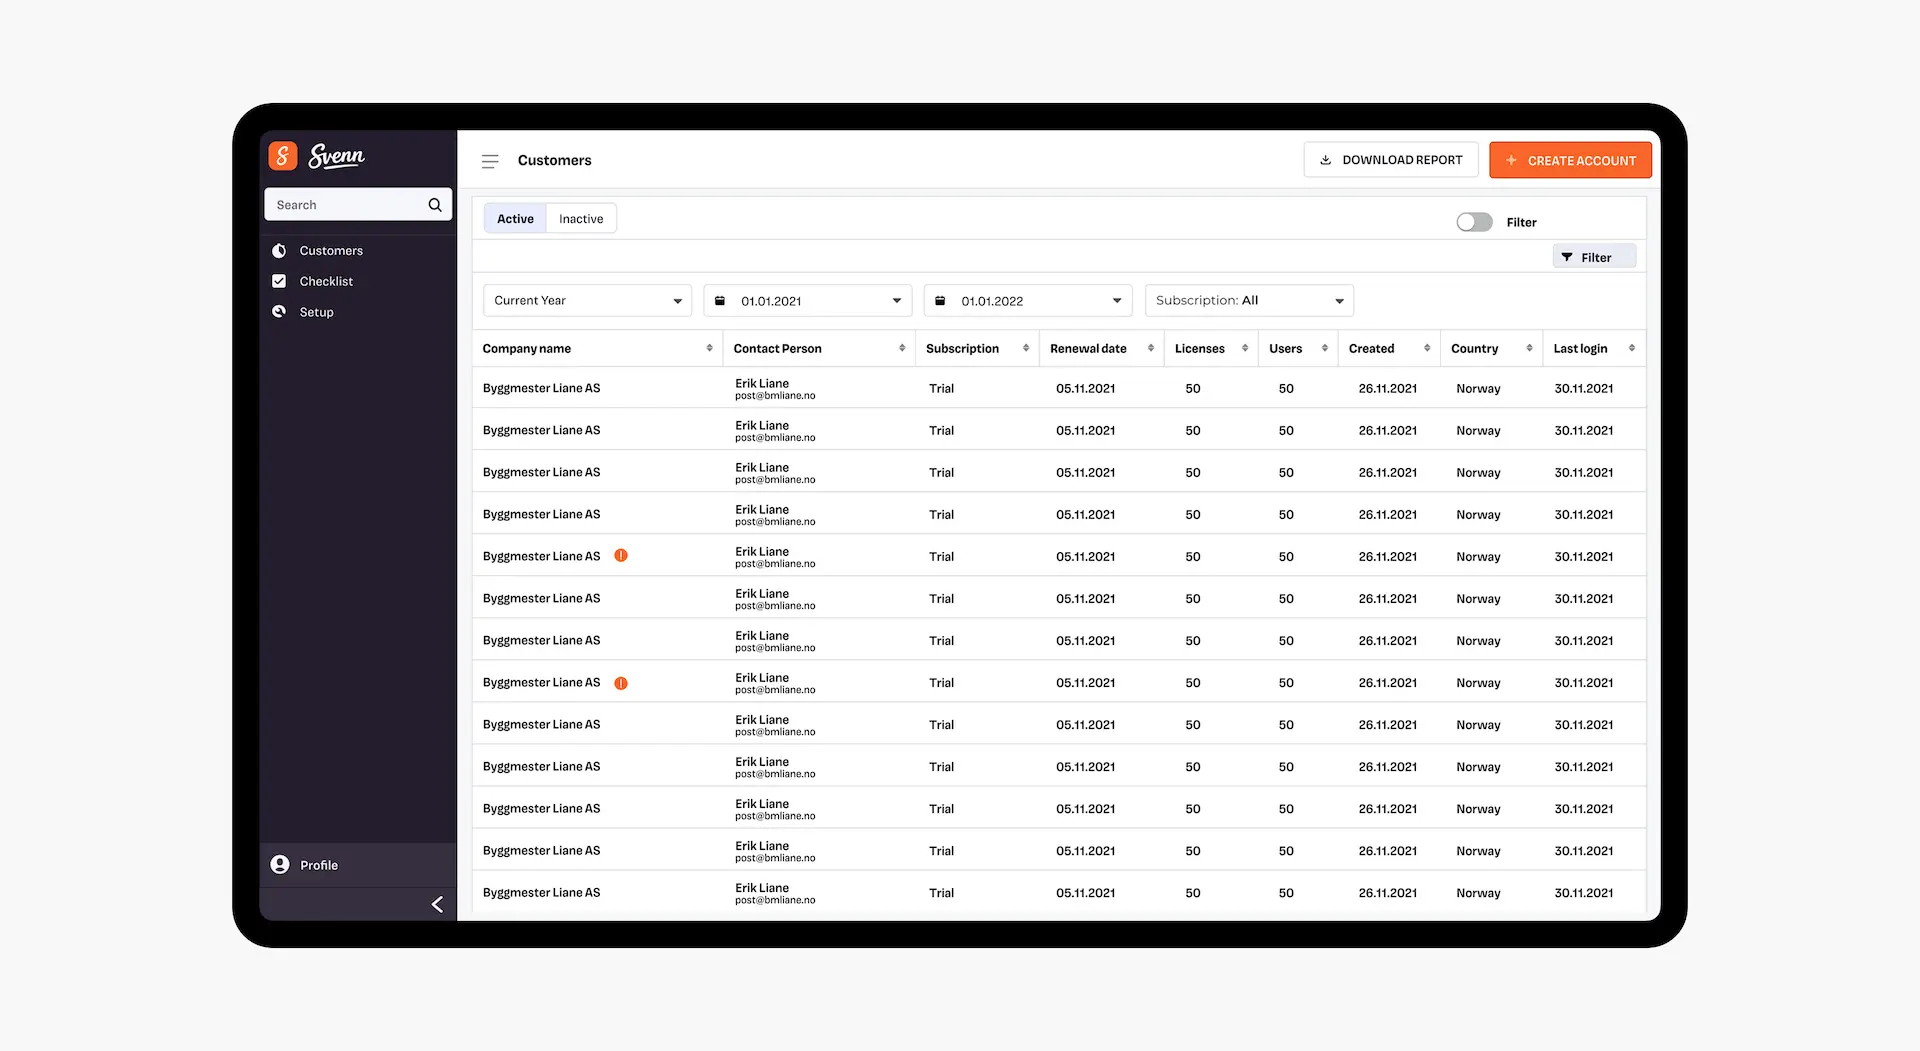Open the Profile avatar icon
Image resolution: width=1920 pixels, height=1051 pixels.
click(280, 865)
